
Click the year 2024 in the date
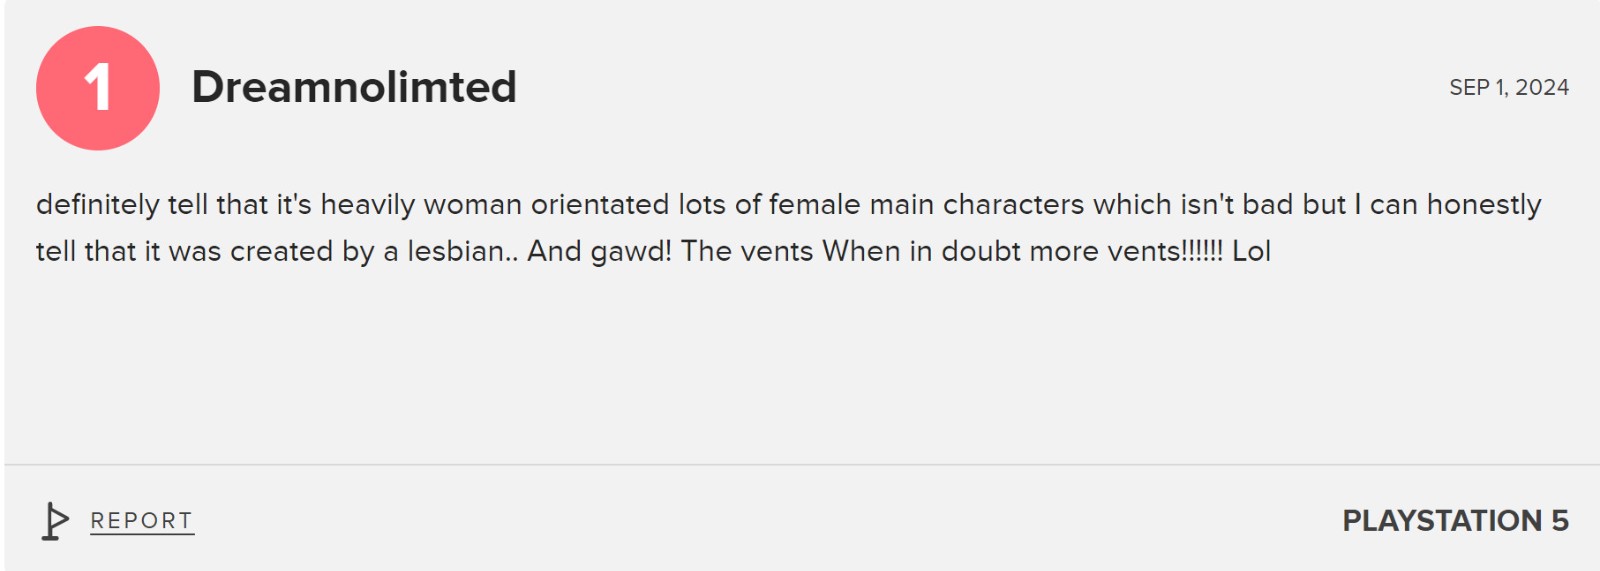pos(1542,88)
